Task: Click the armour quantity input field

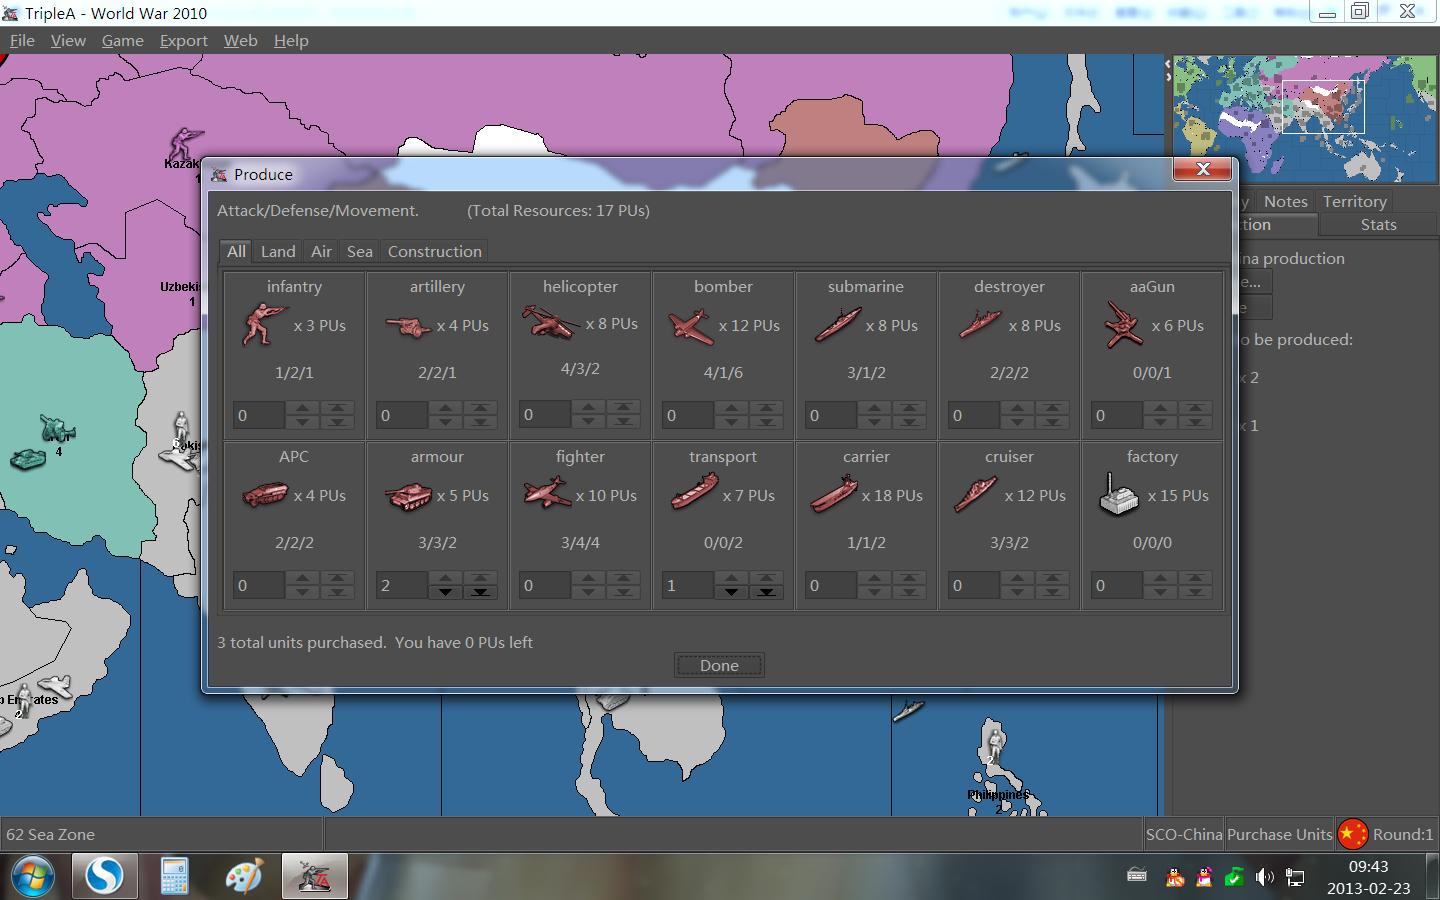Action: coord(402,585)
